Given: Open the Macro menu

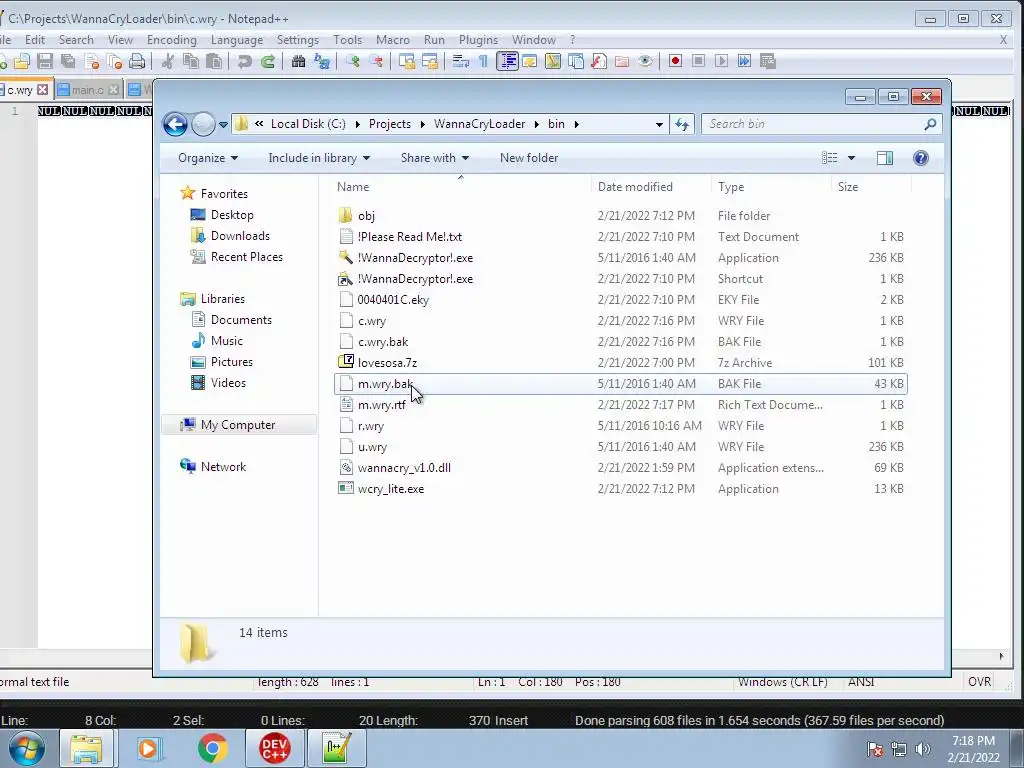Looking at the screenshot, I should (392, 40).
